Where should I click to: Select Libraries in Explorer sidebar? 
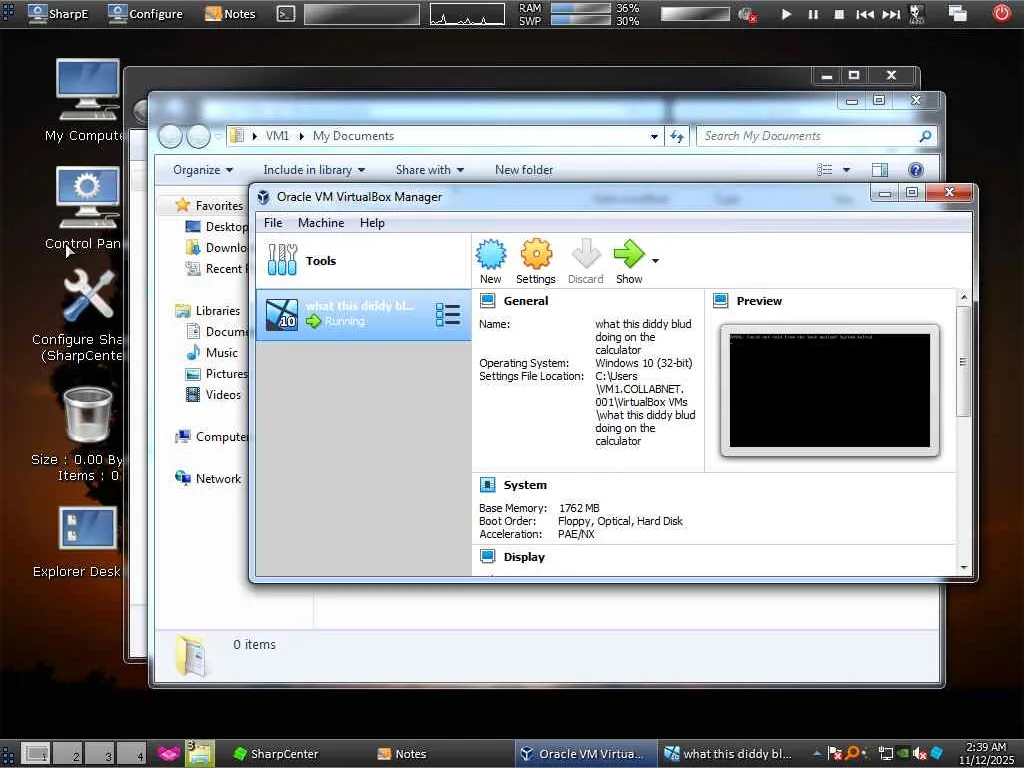click(x=217, y=311)
